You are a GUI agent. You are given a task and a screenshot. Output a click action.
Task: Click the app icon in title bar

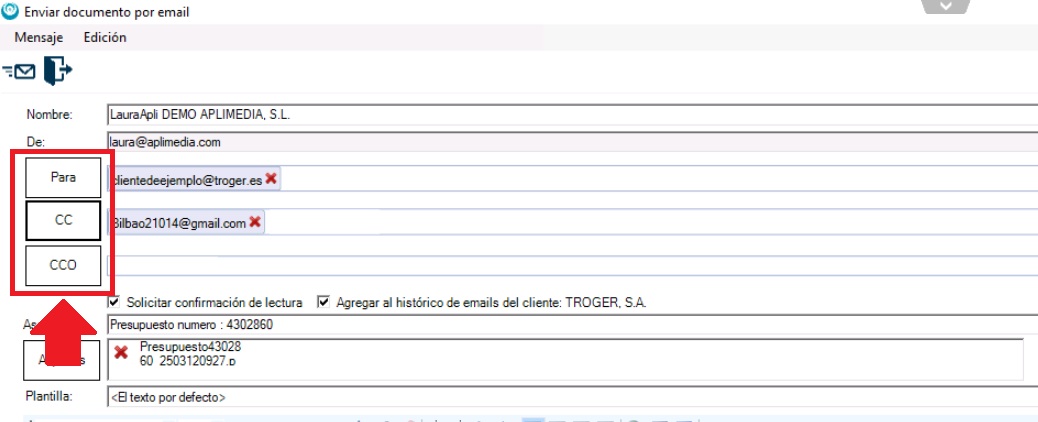pyautogui.click(x=10, y=12)
